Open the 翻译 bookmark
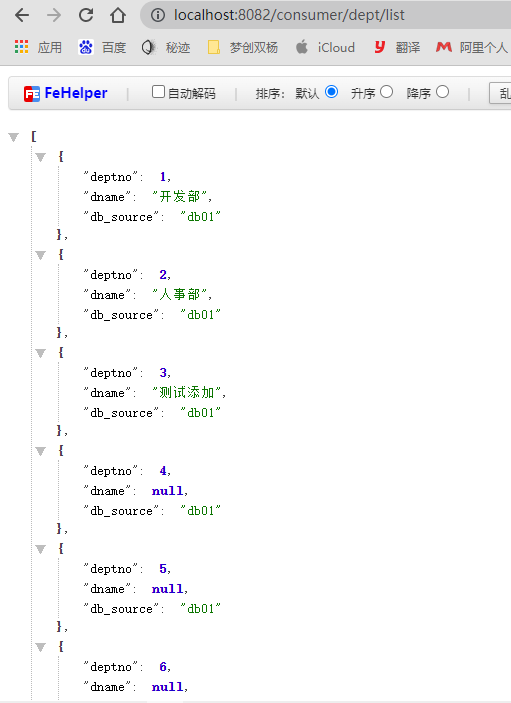Screen dimensions: 511x703 tap(397, 47)
